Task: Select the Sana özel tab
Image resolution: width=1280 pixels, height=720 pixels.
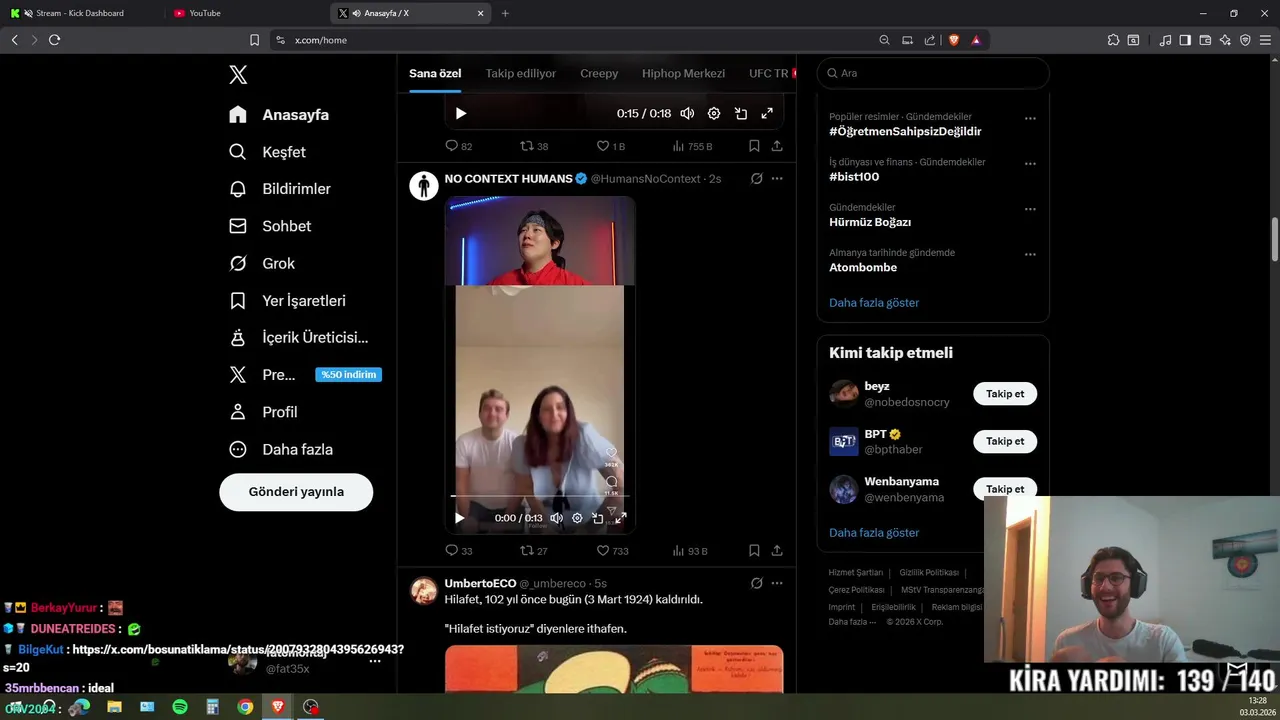Action: click(435, 73)
